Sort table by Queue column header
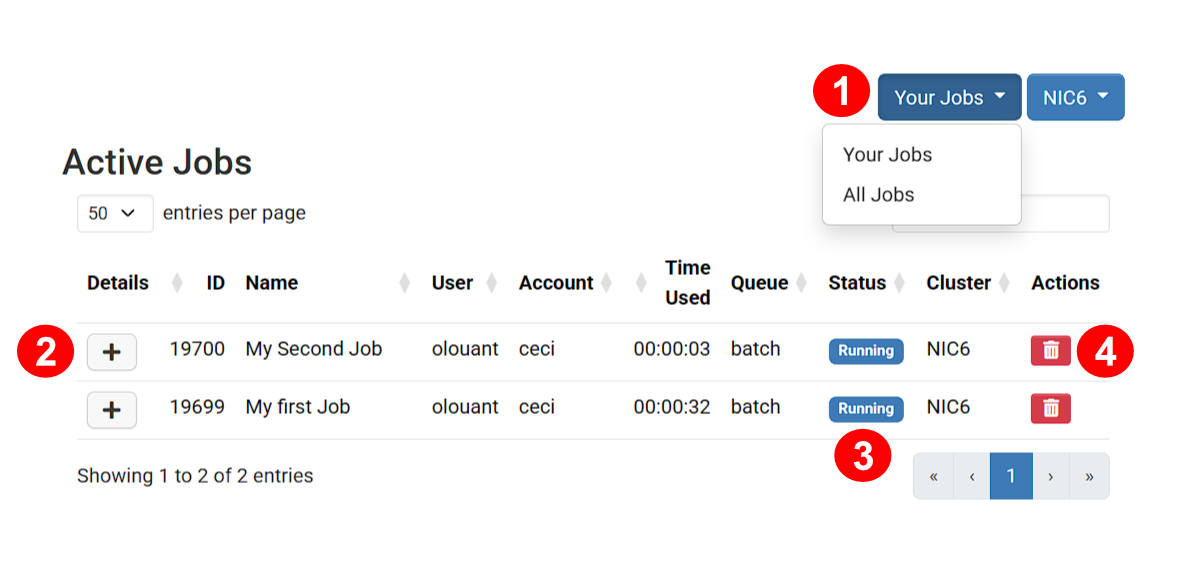Image resolution: width=1177 pixels, height=580 pixels. [x=759, y=283]
